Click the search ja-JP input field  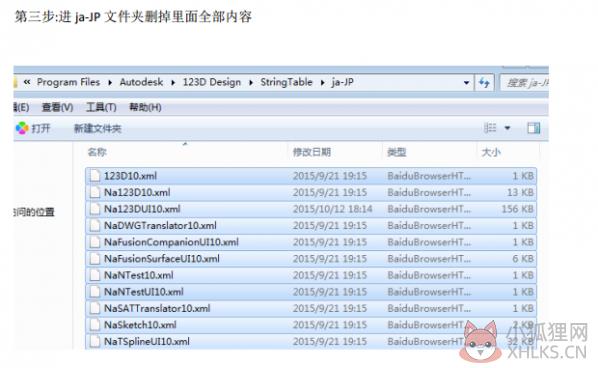click(x=525, y=83)
